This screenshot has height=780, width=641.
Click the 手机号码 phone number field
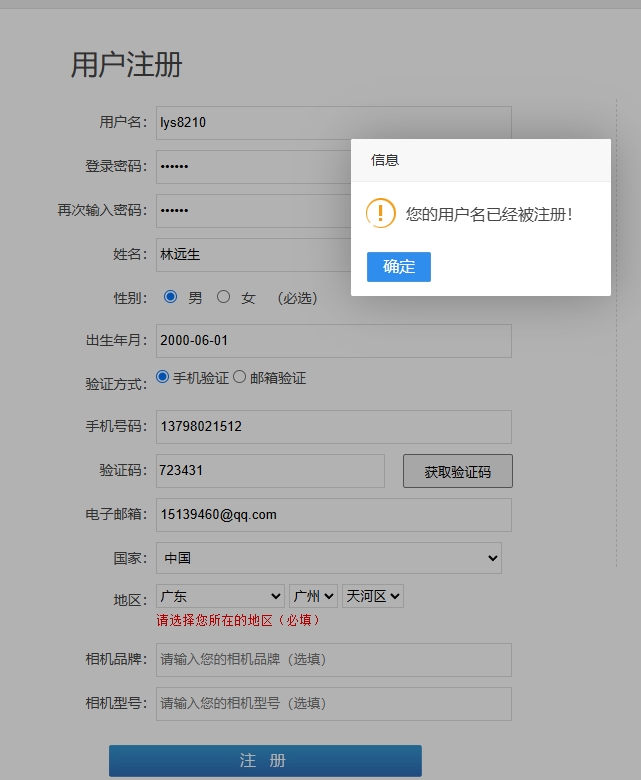pyautogui.click(x=333, y=427)
